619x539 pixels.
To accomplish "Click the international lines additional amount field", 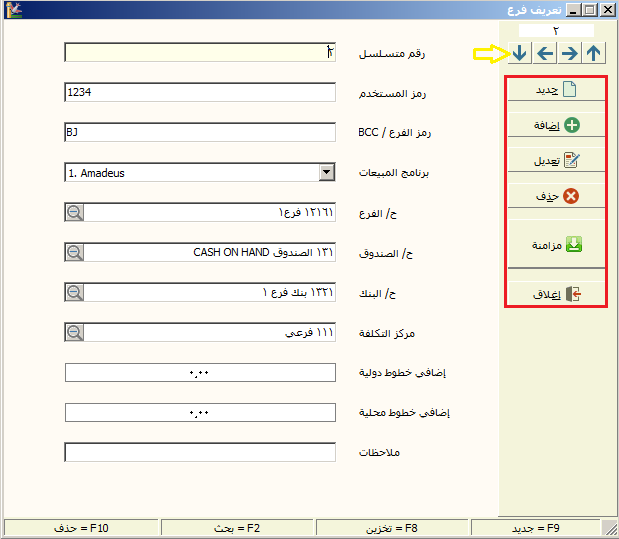I will pos(200,373).
